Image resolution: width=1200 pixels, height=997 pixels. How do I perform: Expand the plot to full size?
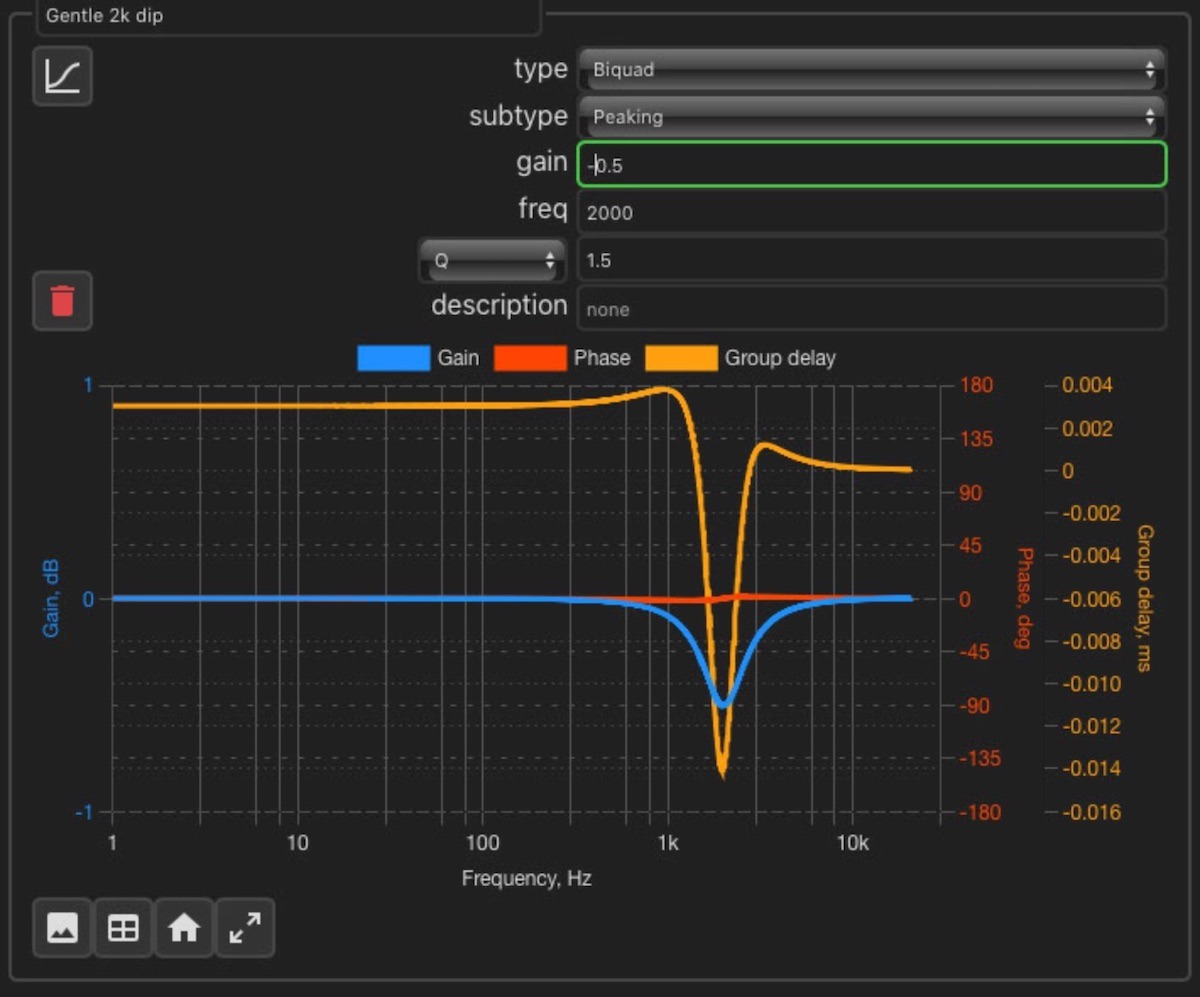pyautogui.click(x=245, y=928)
